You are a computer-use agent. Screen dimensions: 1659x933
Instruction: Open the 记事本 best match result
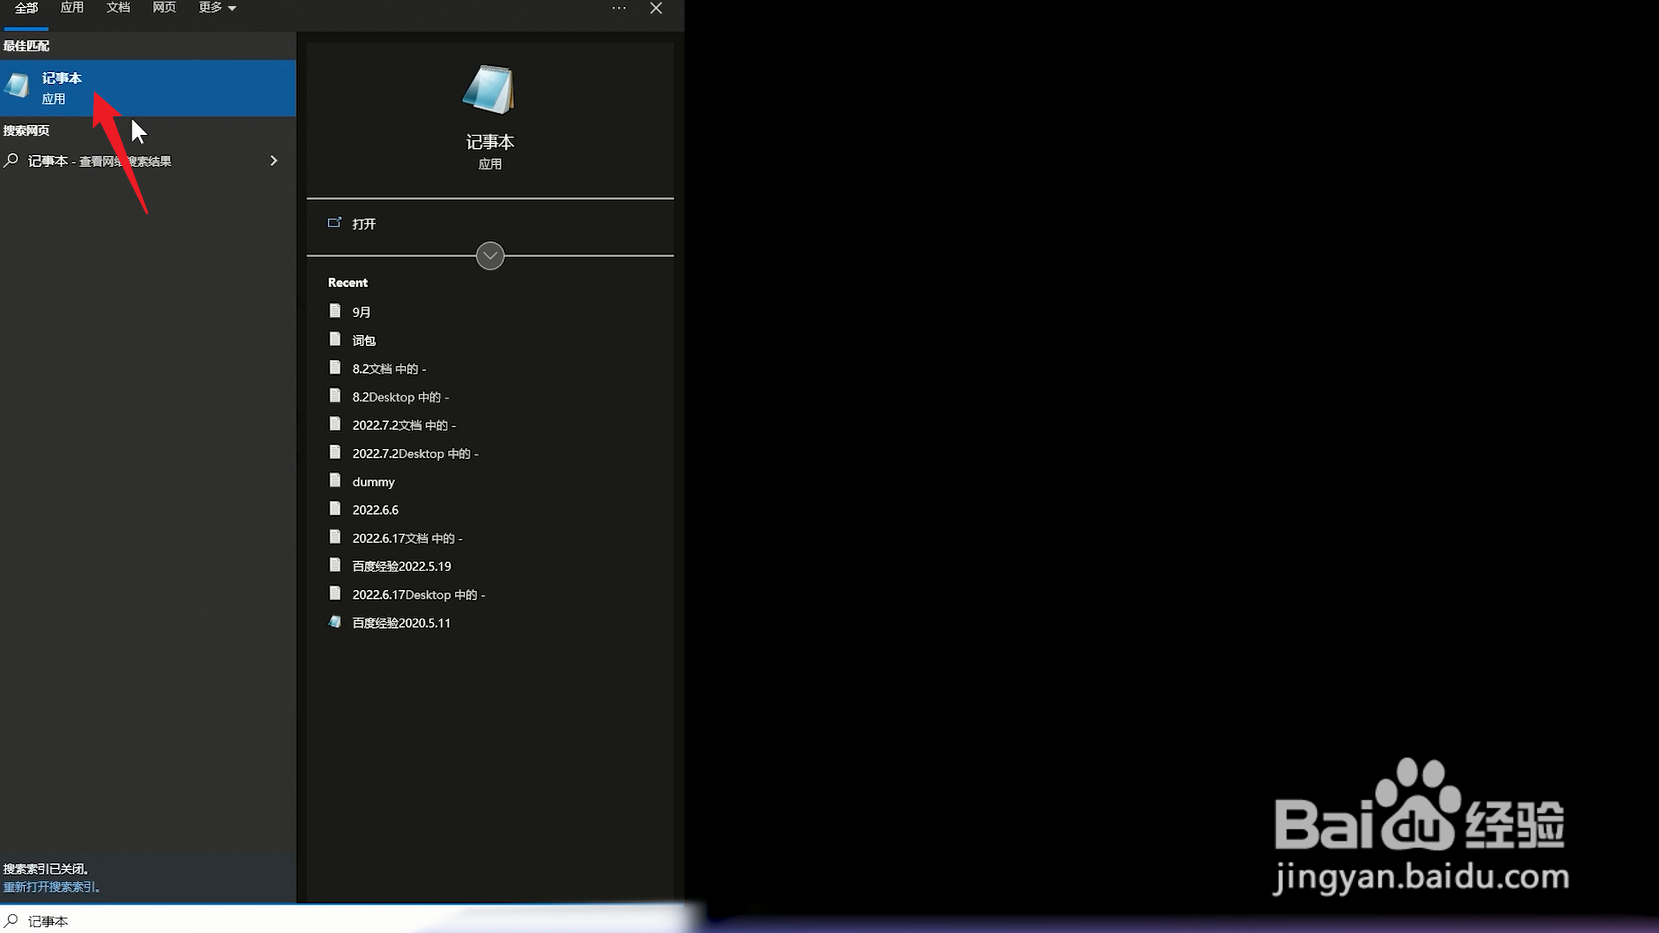(x=148, y=88)
